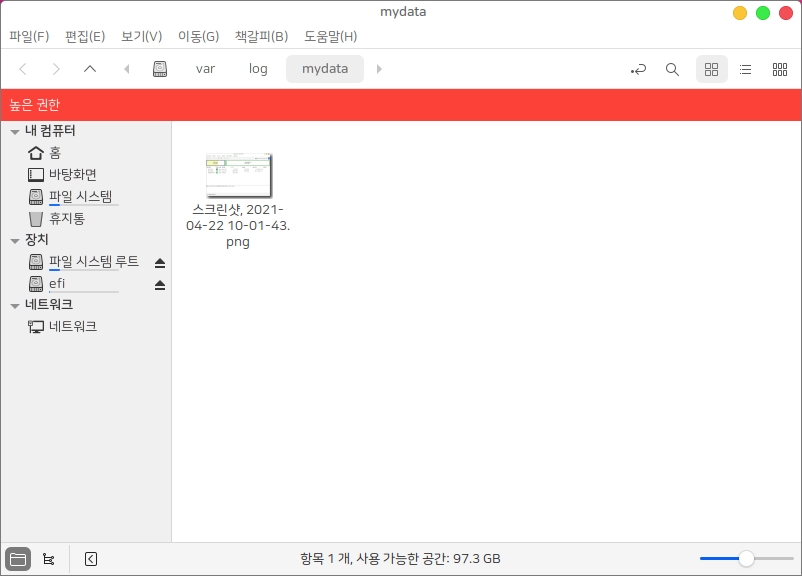Click the search magnifier icon
This screenshot has width=802, height=576.
click(672, 69)
